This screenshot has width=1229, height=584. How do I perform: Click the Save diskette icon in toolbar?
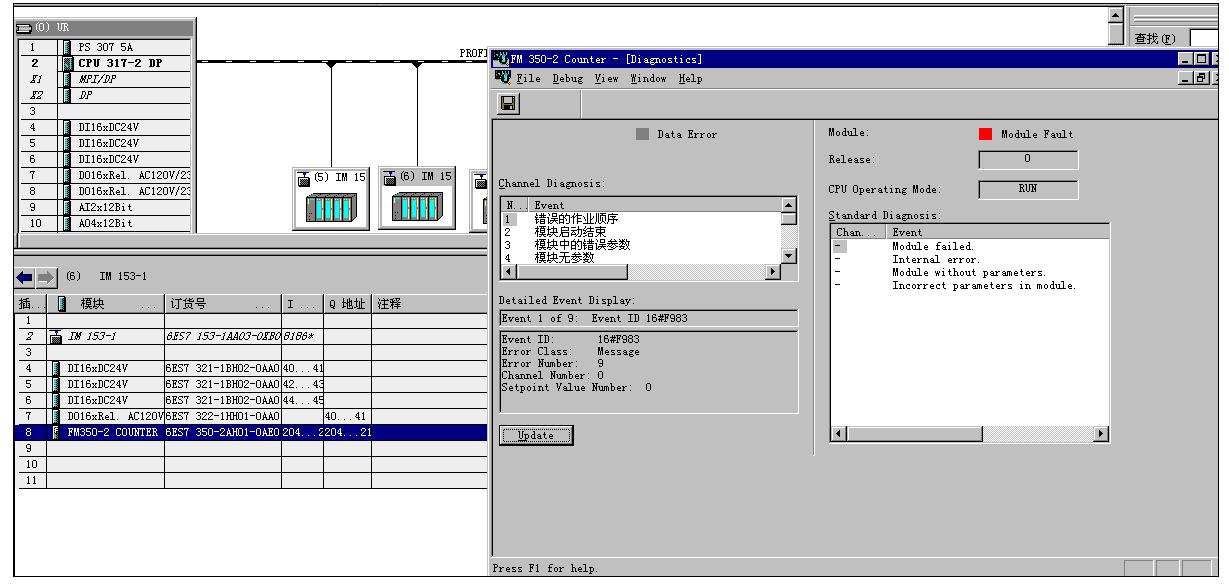[x=509, y=104]
